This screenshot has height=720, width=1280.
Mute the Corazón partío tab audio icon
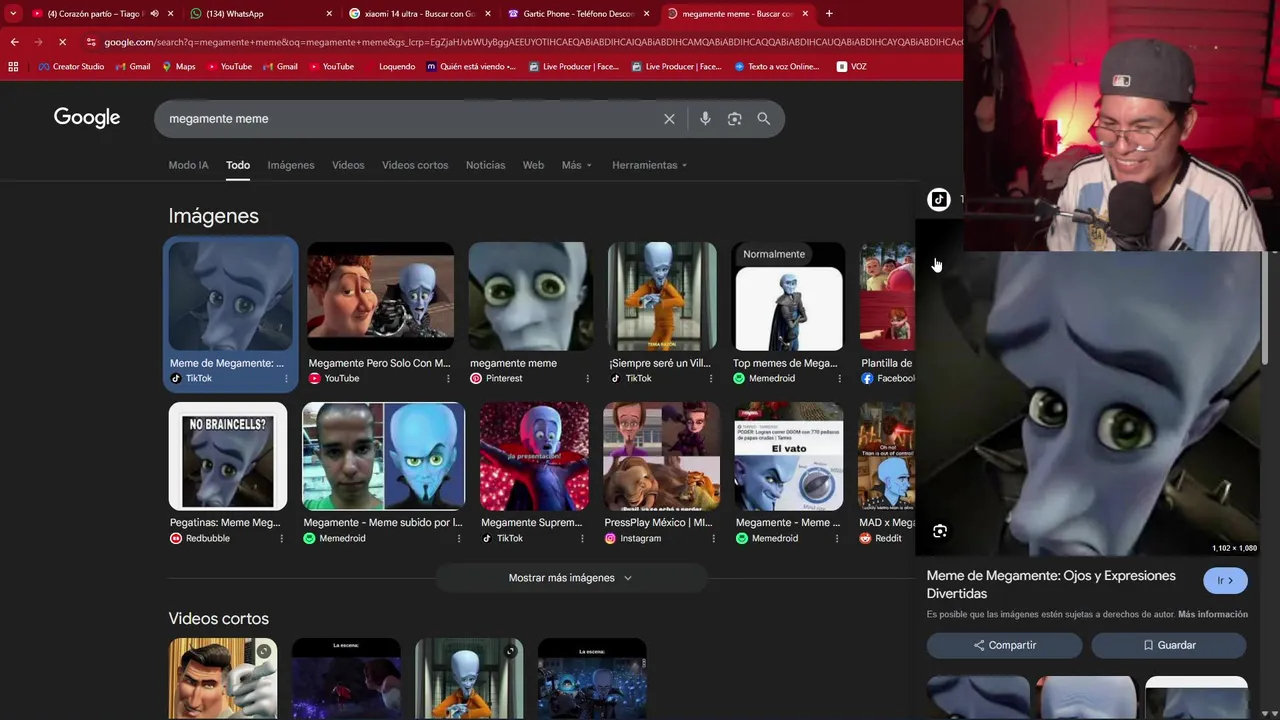coord(154,14)
